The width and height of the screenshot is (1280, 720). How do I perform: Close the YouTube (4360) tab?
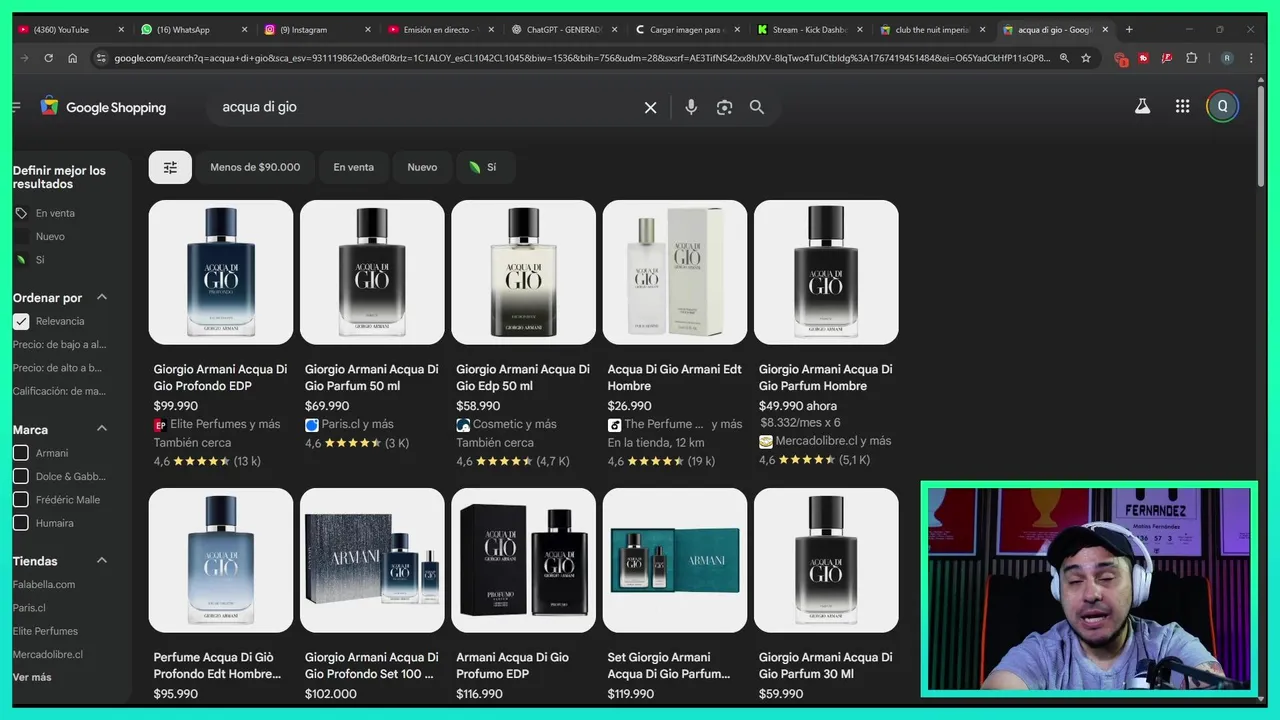(121, 30)
